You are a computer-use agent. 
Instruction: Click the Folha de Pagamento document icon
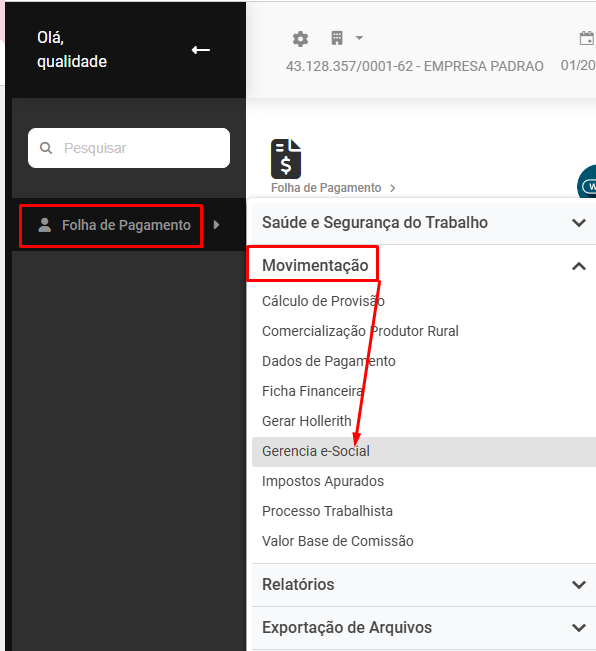pos(286,159)
